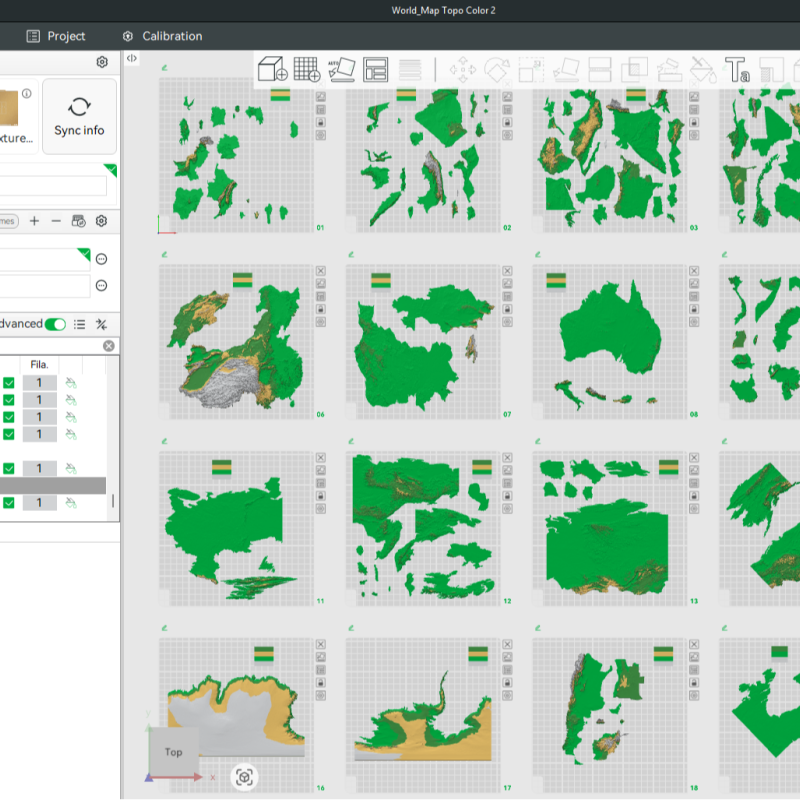Click the Add plate grid icon

(306, 69)
